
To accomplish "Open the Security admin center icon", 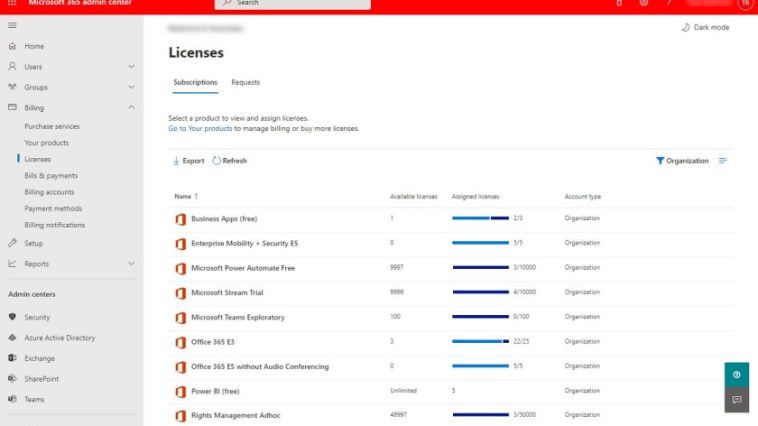I will 12,317.
